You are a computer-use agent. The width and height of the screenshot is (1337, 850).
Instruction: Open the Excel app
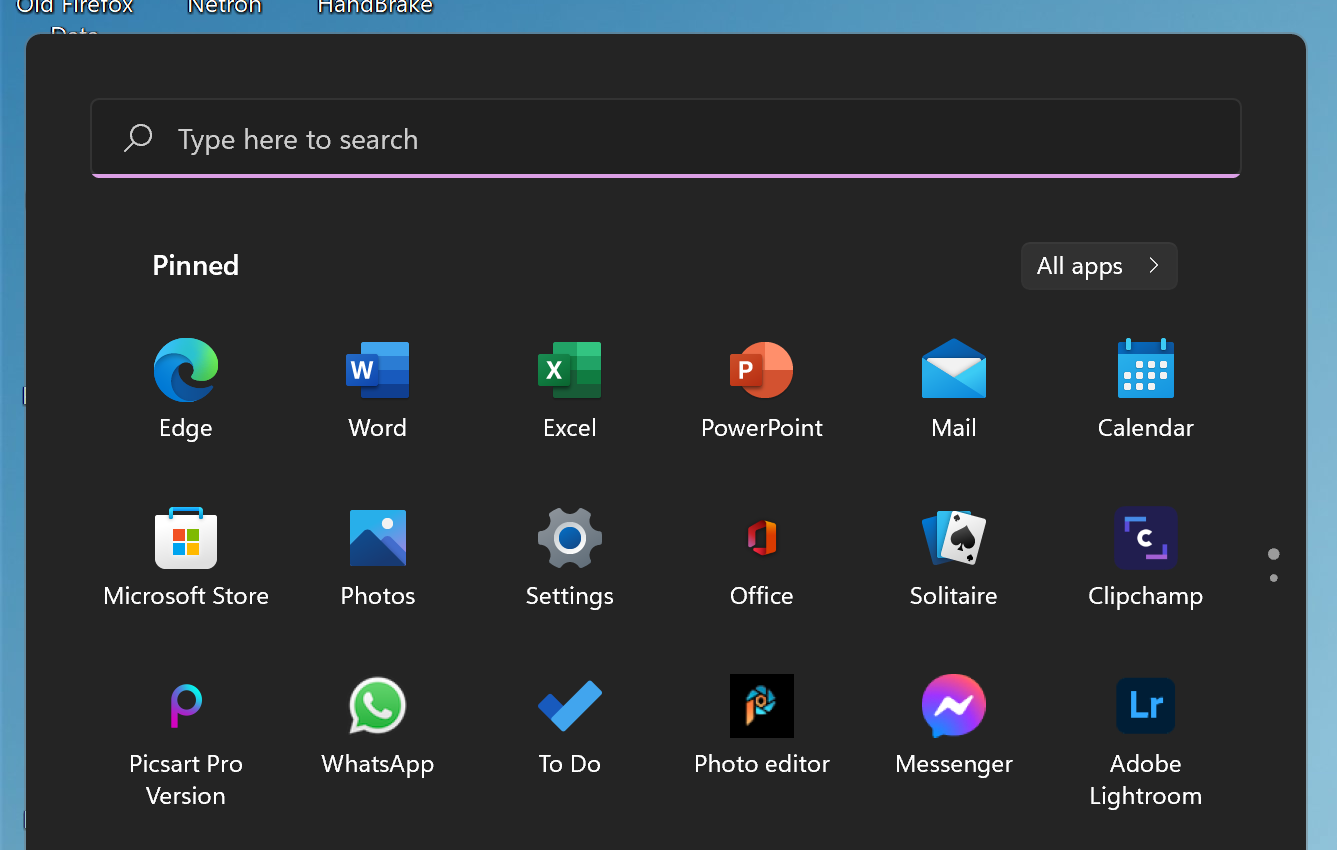click(570, 389)
